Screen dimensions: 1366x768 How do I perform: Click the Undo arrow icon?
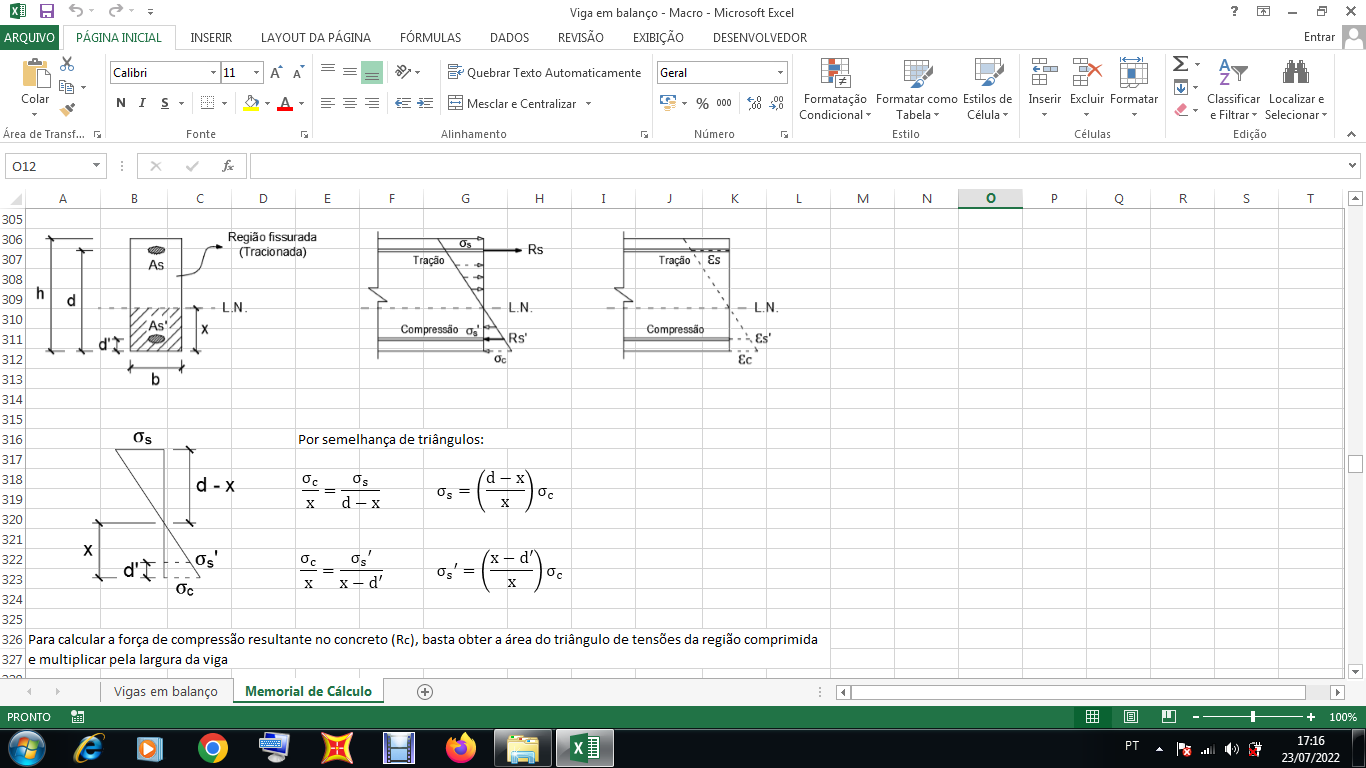[x=77, y=11]
